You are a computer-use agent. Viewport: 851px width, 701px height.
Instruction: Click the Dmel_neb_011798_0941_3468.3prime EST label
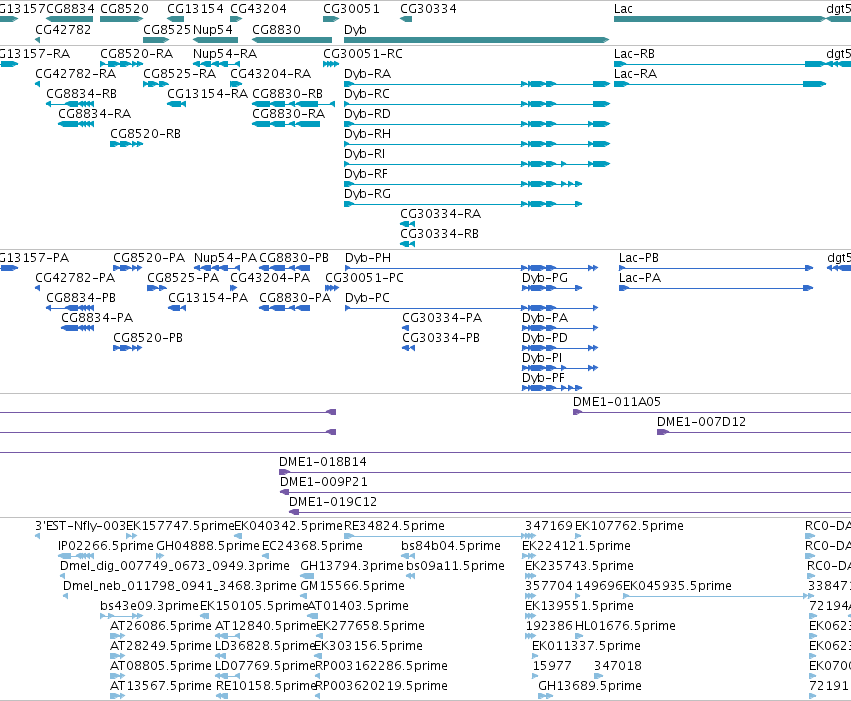click(x=180, y=587)
